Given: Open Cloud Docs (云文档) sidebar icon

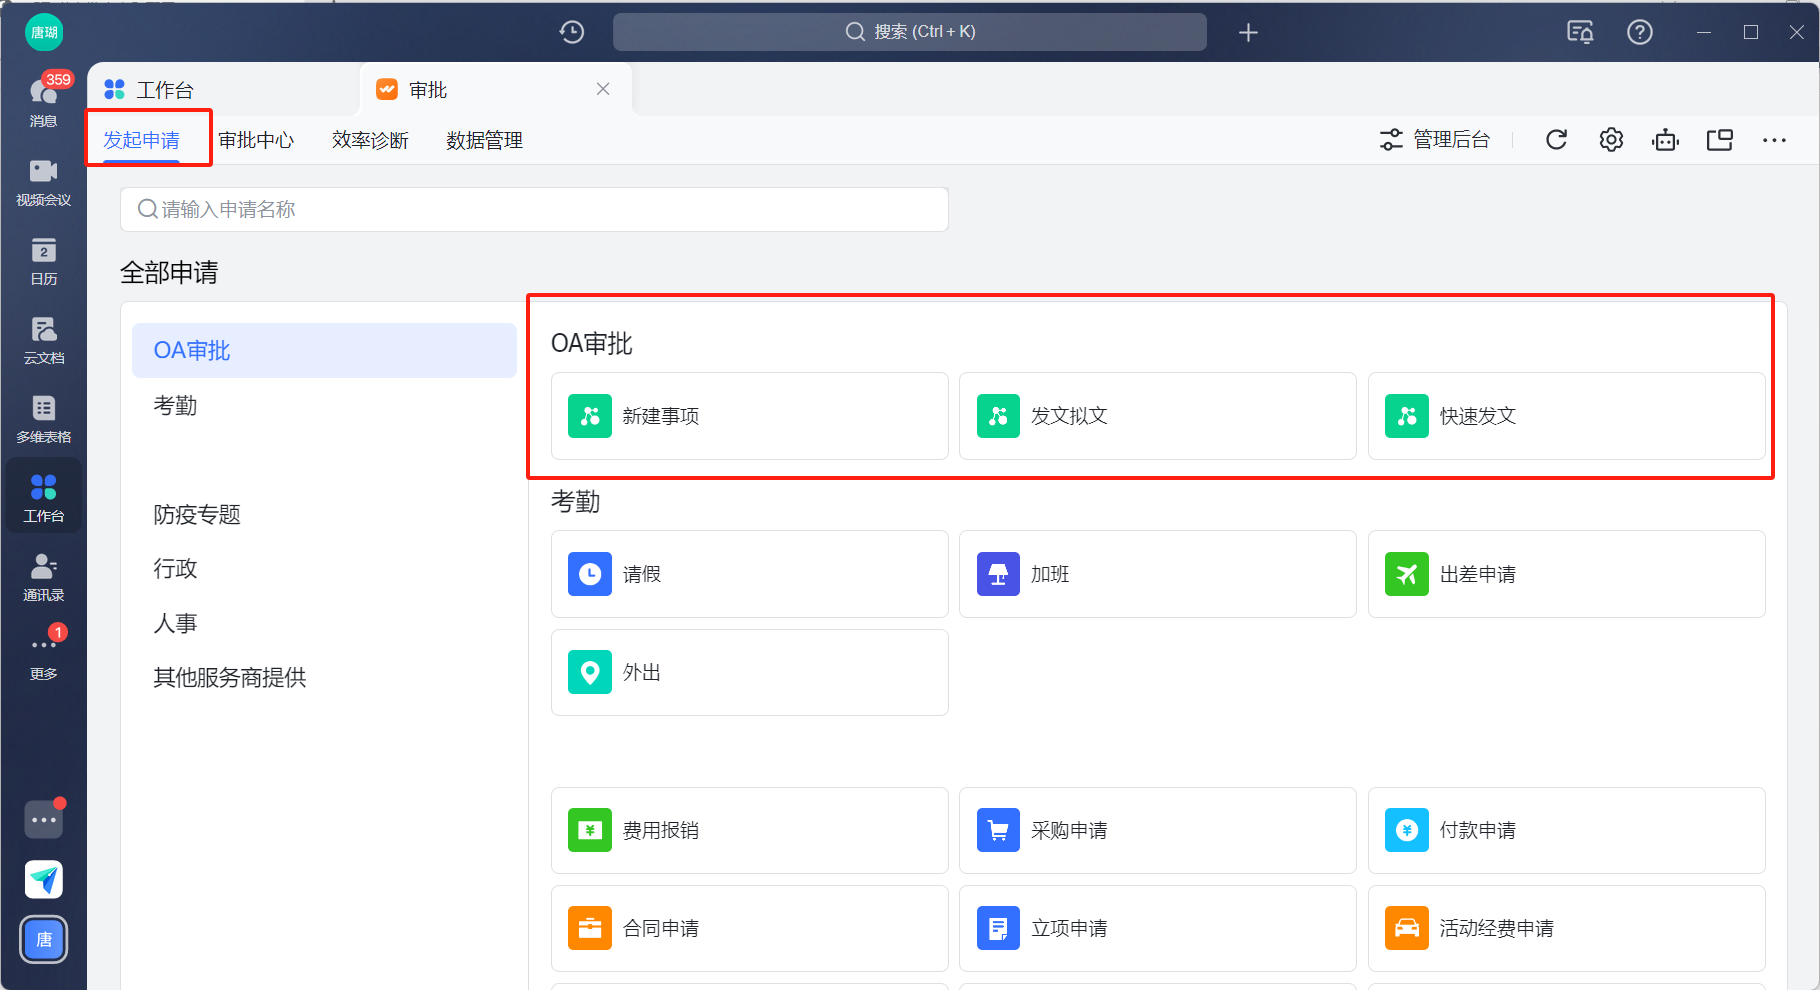Looking at the screenshot, I should (x=44, y=340).
